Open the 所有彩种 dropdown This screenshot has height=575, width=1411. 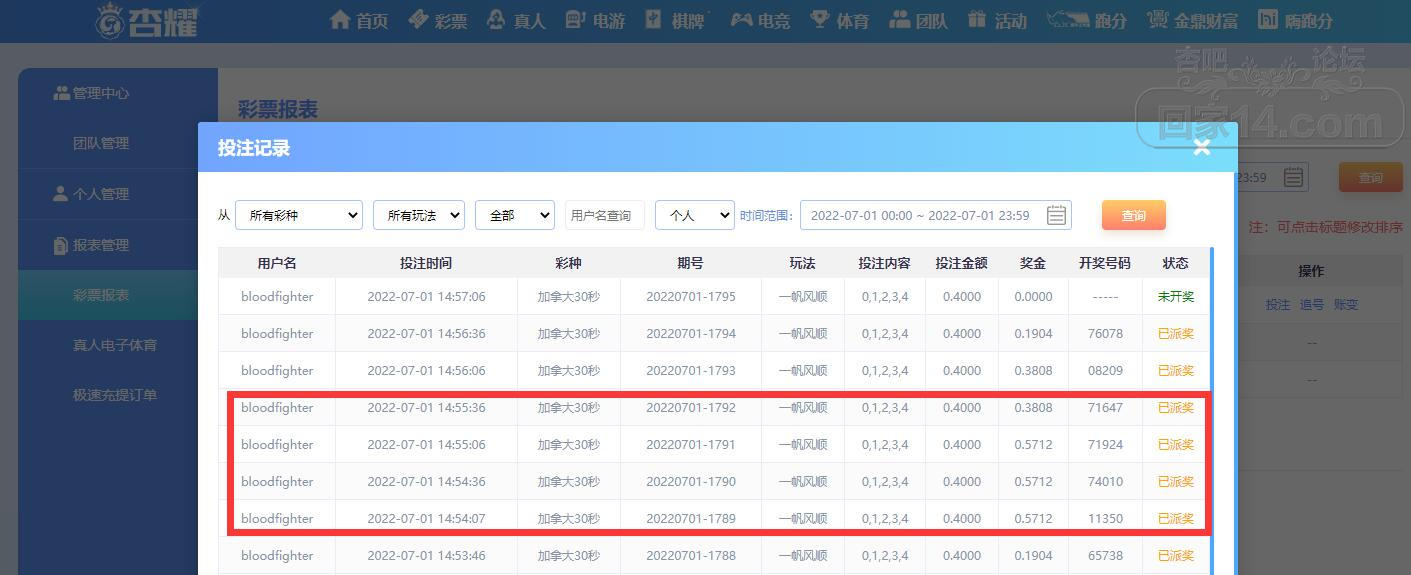point(299,215)
